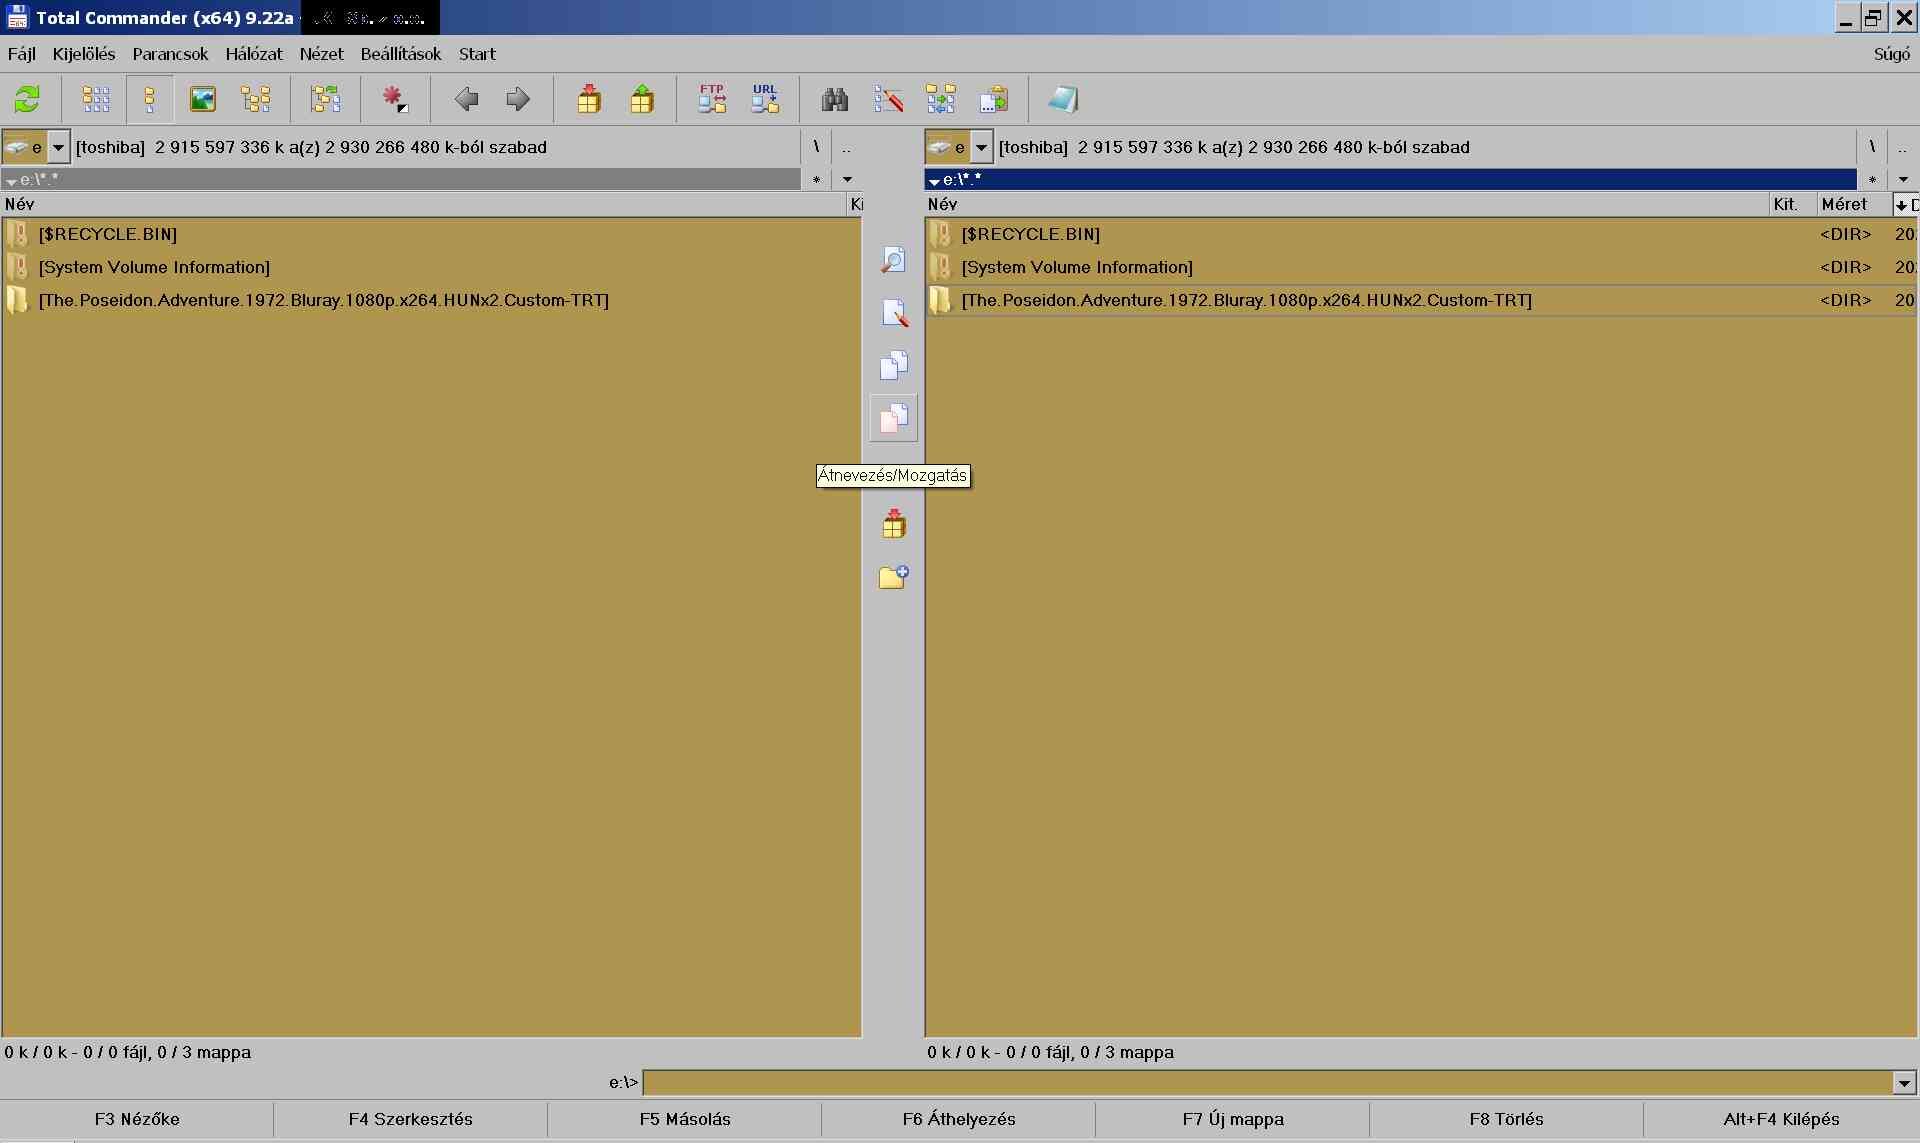Image resolution: width=1920 pixels, height=1143 pixels.
Task: Click the Pack icon in middle bar
Action: click(x=893, y=523)
